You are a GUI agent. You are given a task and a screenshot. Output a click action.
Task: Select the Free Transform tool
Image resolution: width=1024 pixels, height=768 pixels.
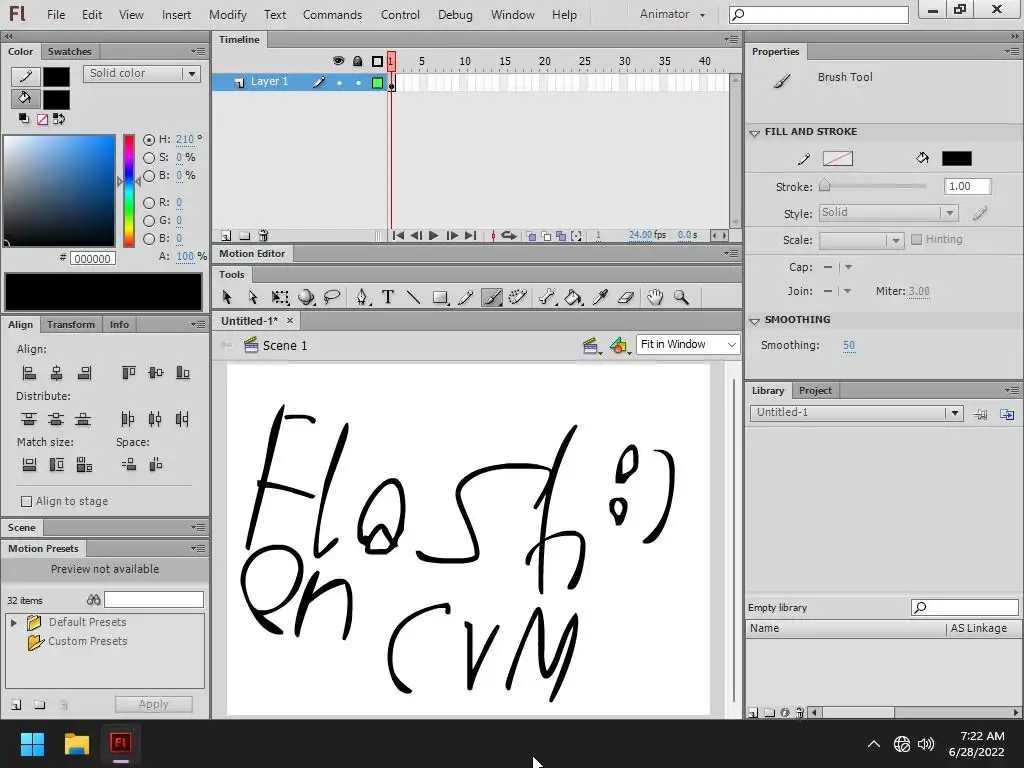pyautogui.click(x=280, y=297)
